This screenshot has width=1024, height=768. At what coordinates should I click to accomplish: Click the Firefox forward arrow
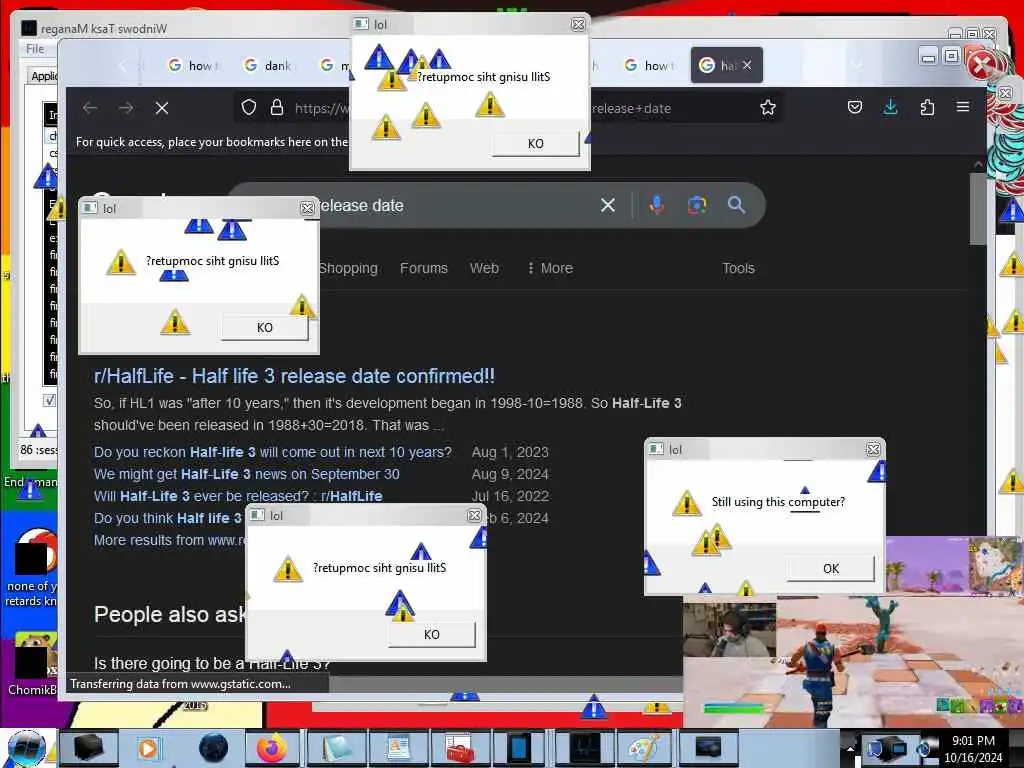pyautogui.click(x=126, y=108)
